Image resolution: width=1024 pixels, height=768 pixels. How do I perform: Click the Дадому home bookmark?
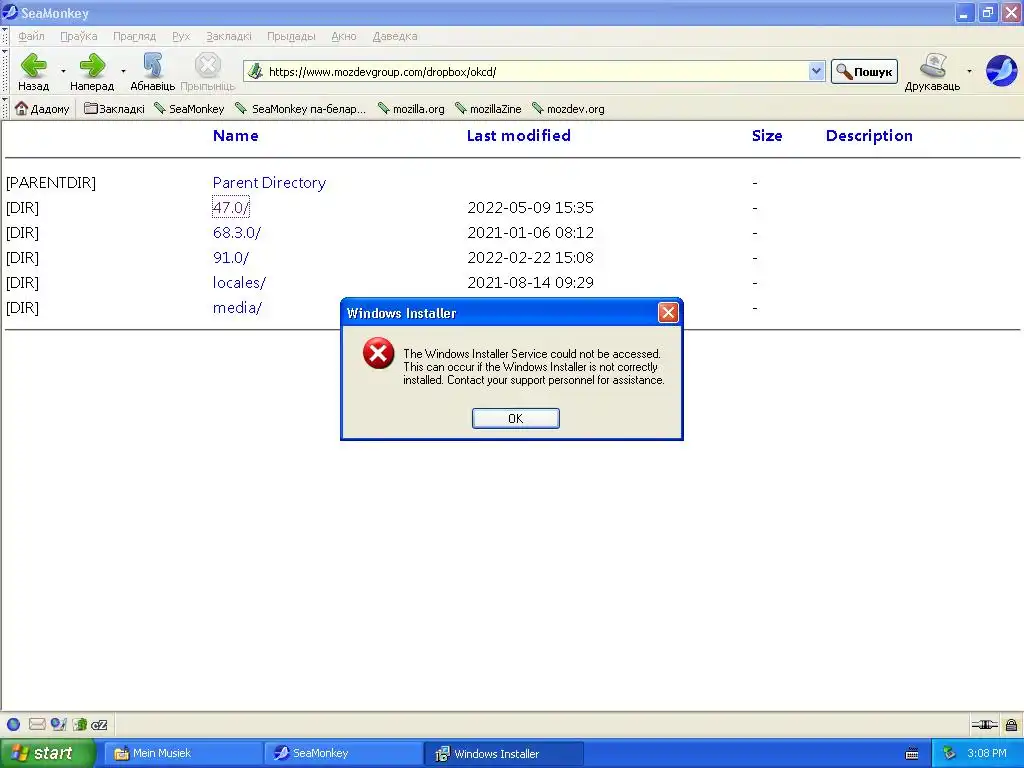tap(42, 108)
